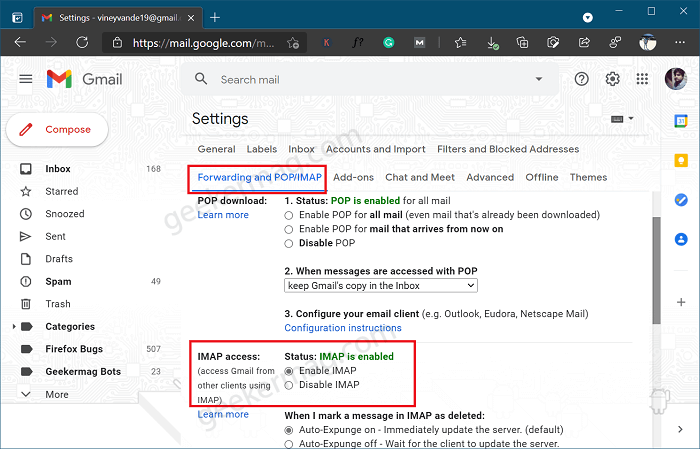Open browser downloads icon
700x449 pixels.
(x=492, y=43)
